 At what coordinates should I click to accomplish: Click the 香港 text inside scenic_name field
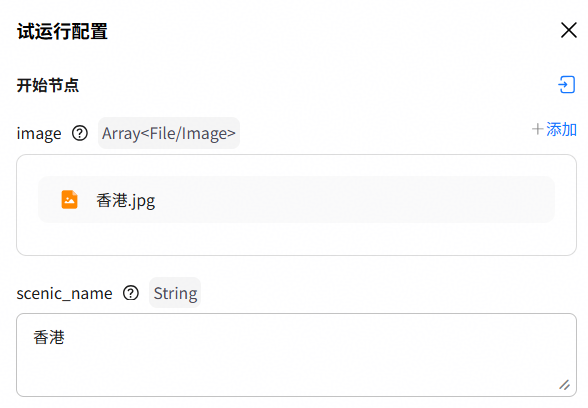tap(49, 337)
